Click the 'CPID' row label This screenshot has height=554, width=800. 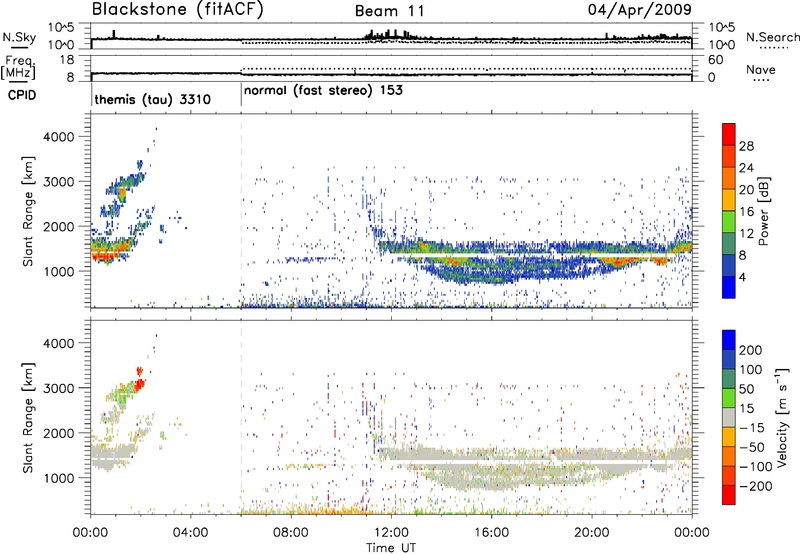coord(22,95)
